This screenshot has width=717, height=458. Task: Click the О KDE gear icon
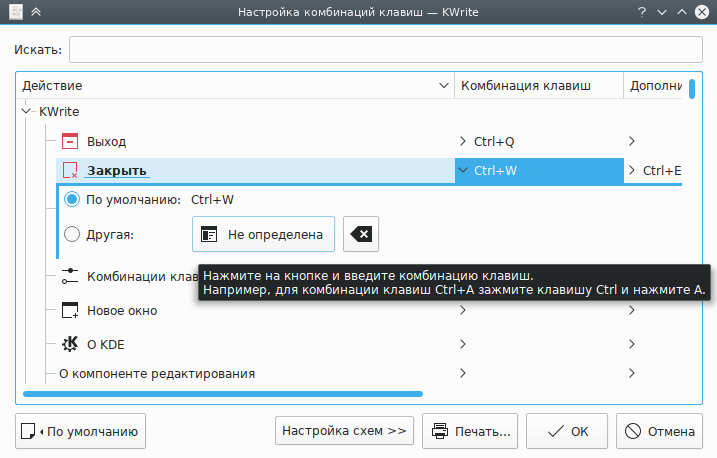(70, 344)
